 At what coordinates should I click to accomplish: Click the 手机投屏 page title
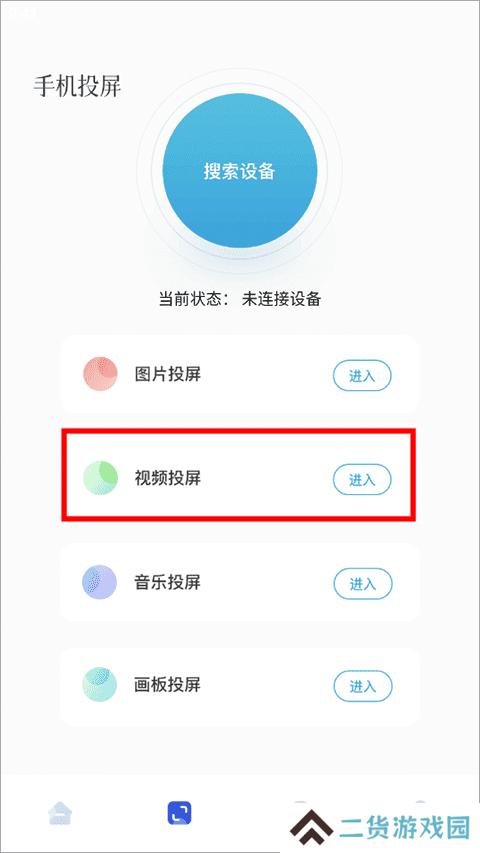coord(77,86)
